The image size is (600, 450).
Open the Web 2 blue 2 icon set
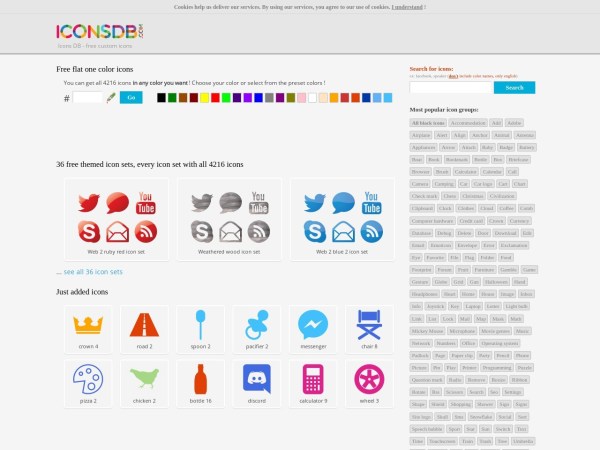coord(342,220)
